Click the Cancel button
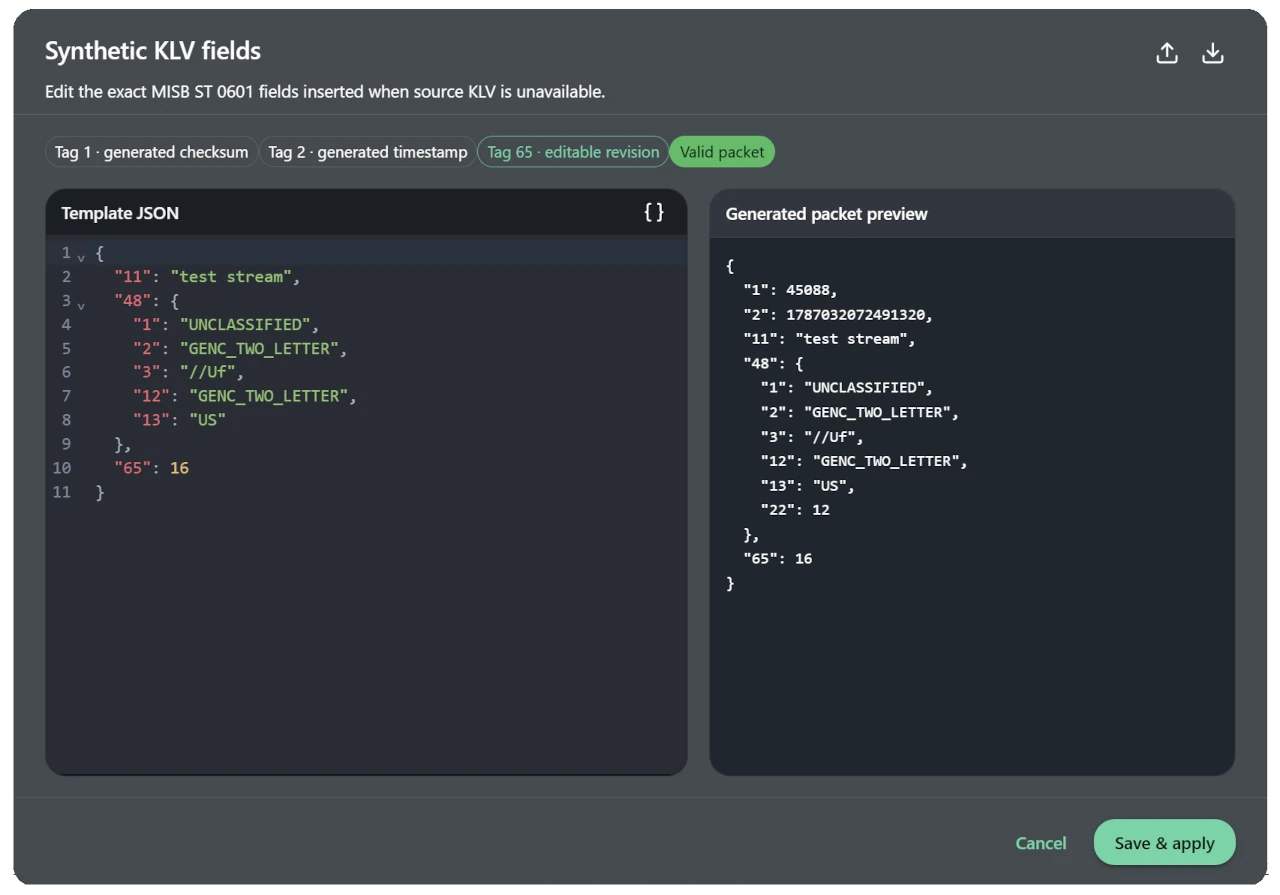Screen dimensions: 1280x895 (1041, 843)
